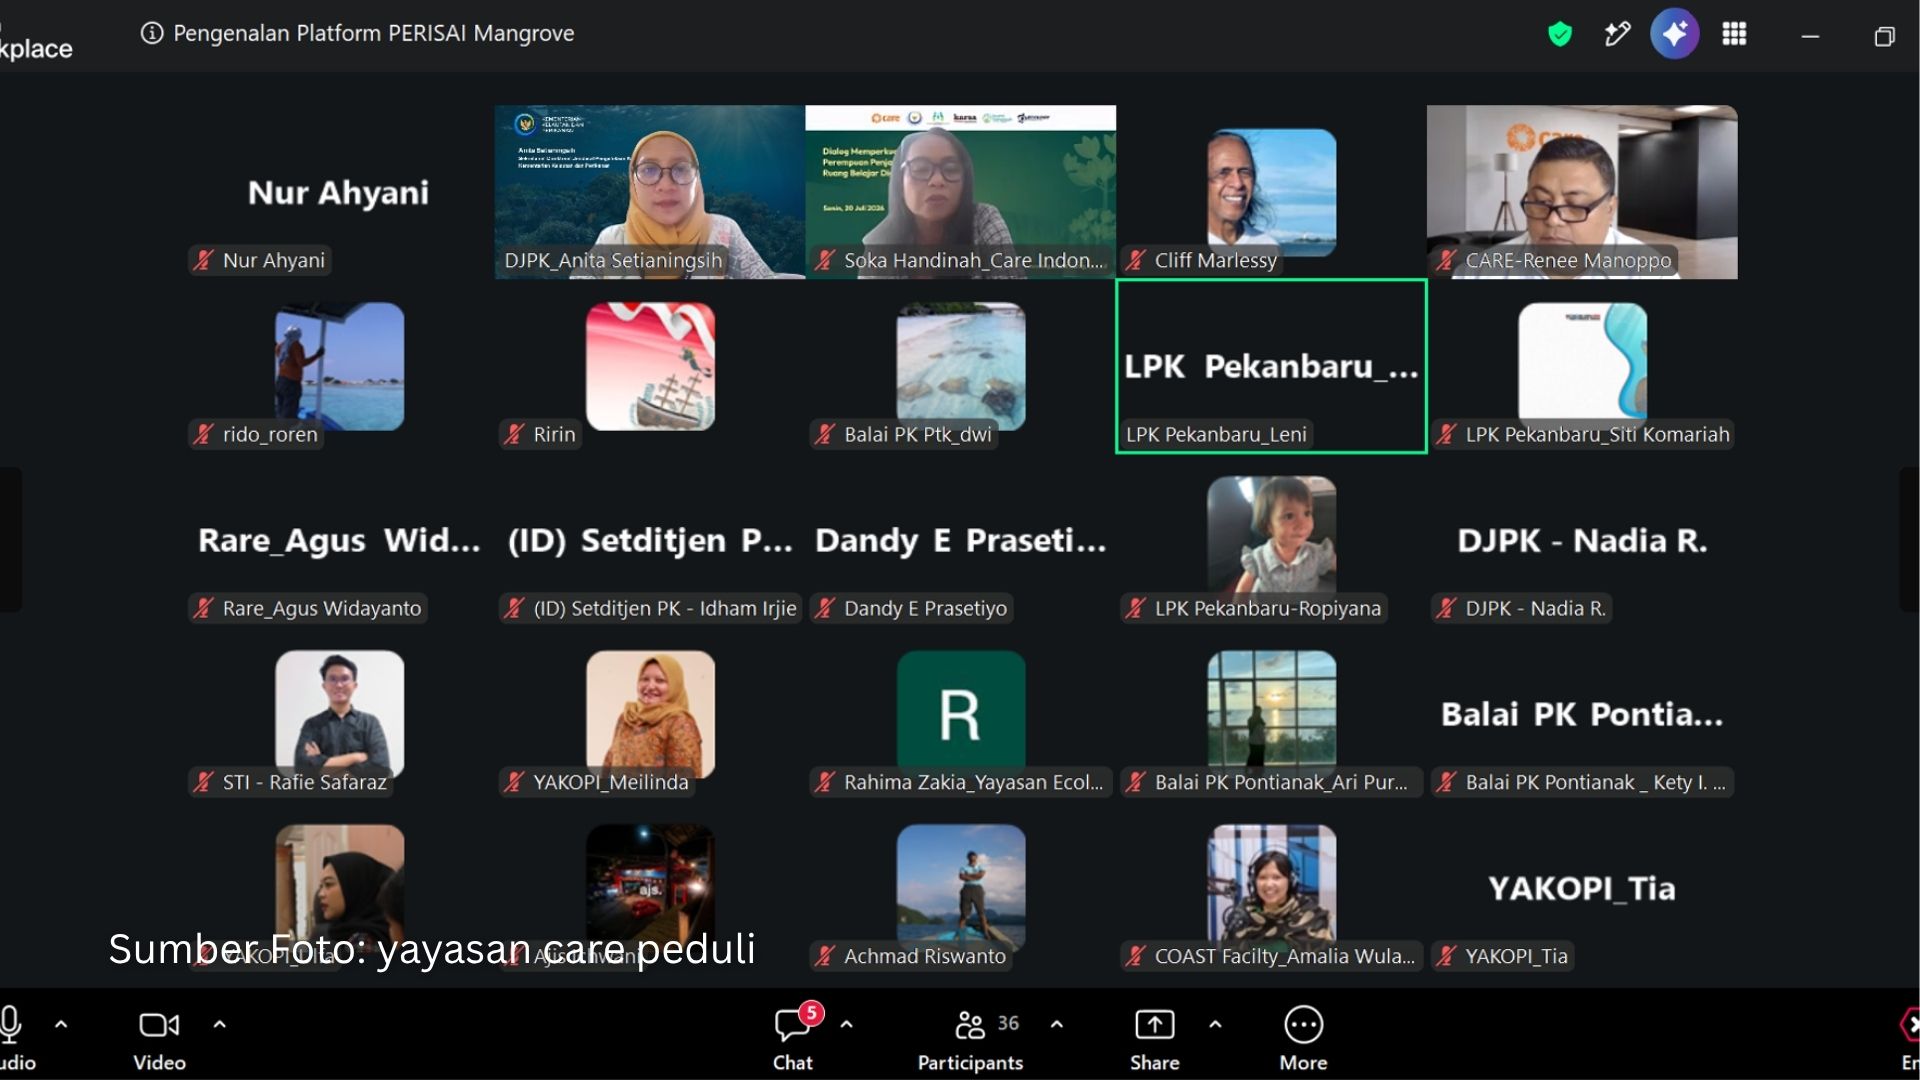Screen dimensions: 1920x1080
Task: Click the muted mic icon for Setditjen PK - Idham Irjie
Action: (514, 608)
